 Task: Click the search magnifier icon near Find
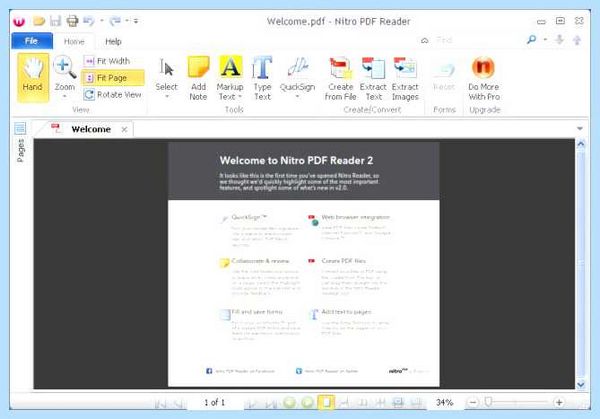point(531,39)
